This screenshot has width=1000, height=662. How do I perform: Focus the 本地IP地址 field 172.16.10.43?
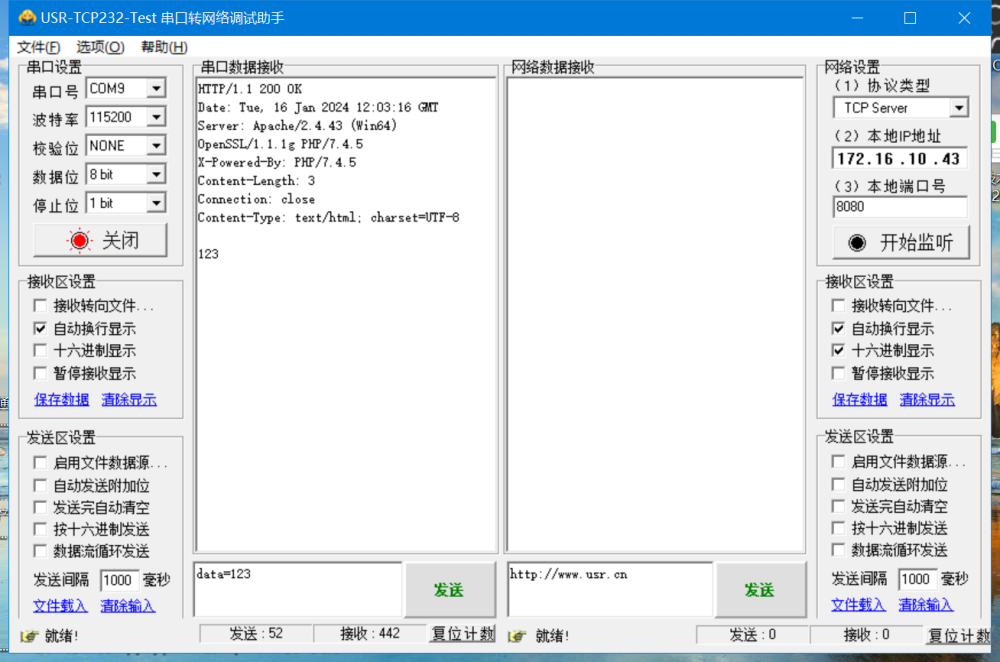(x=900, y=159)
